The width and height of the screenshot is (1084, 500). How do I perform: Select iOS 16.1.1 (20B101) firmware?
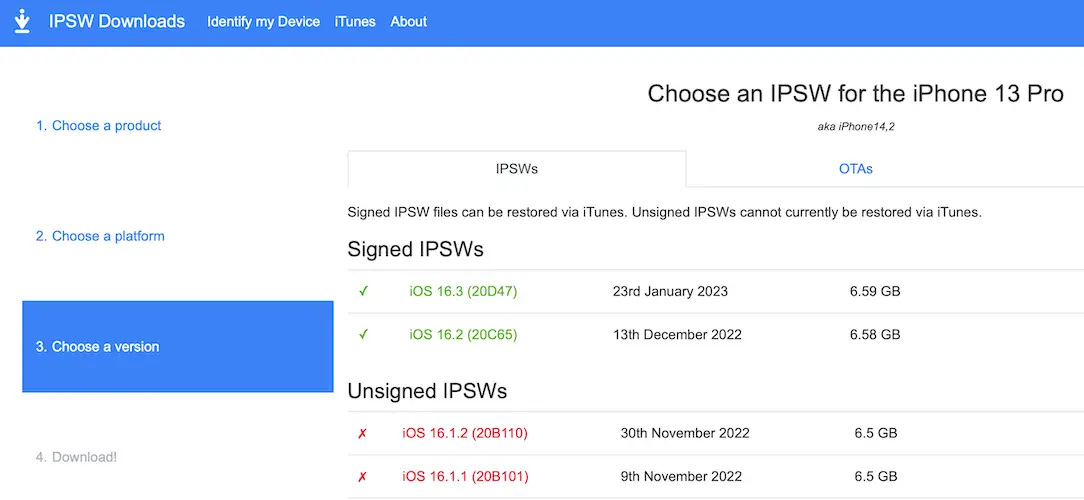click(x=464, y=477)
